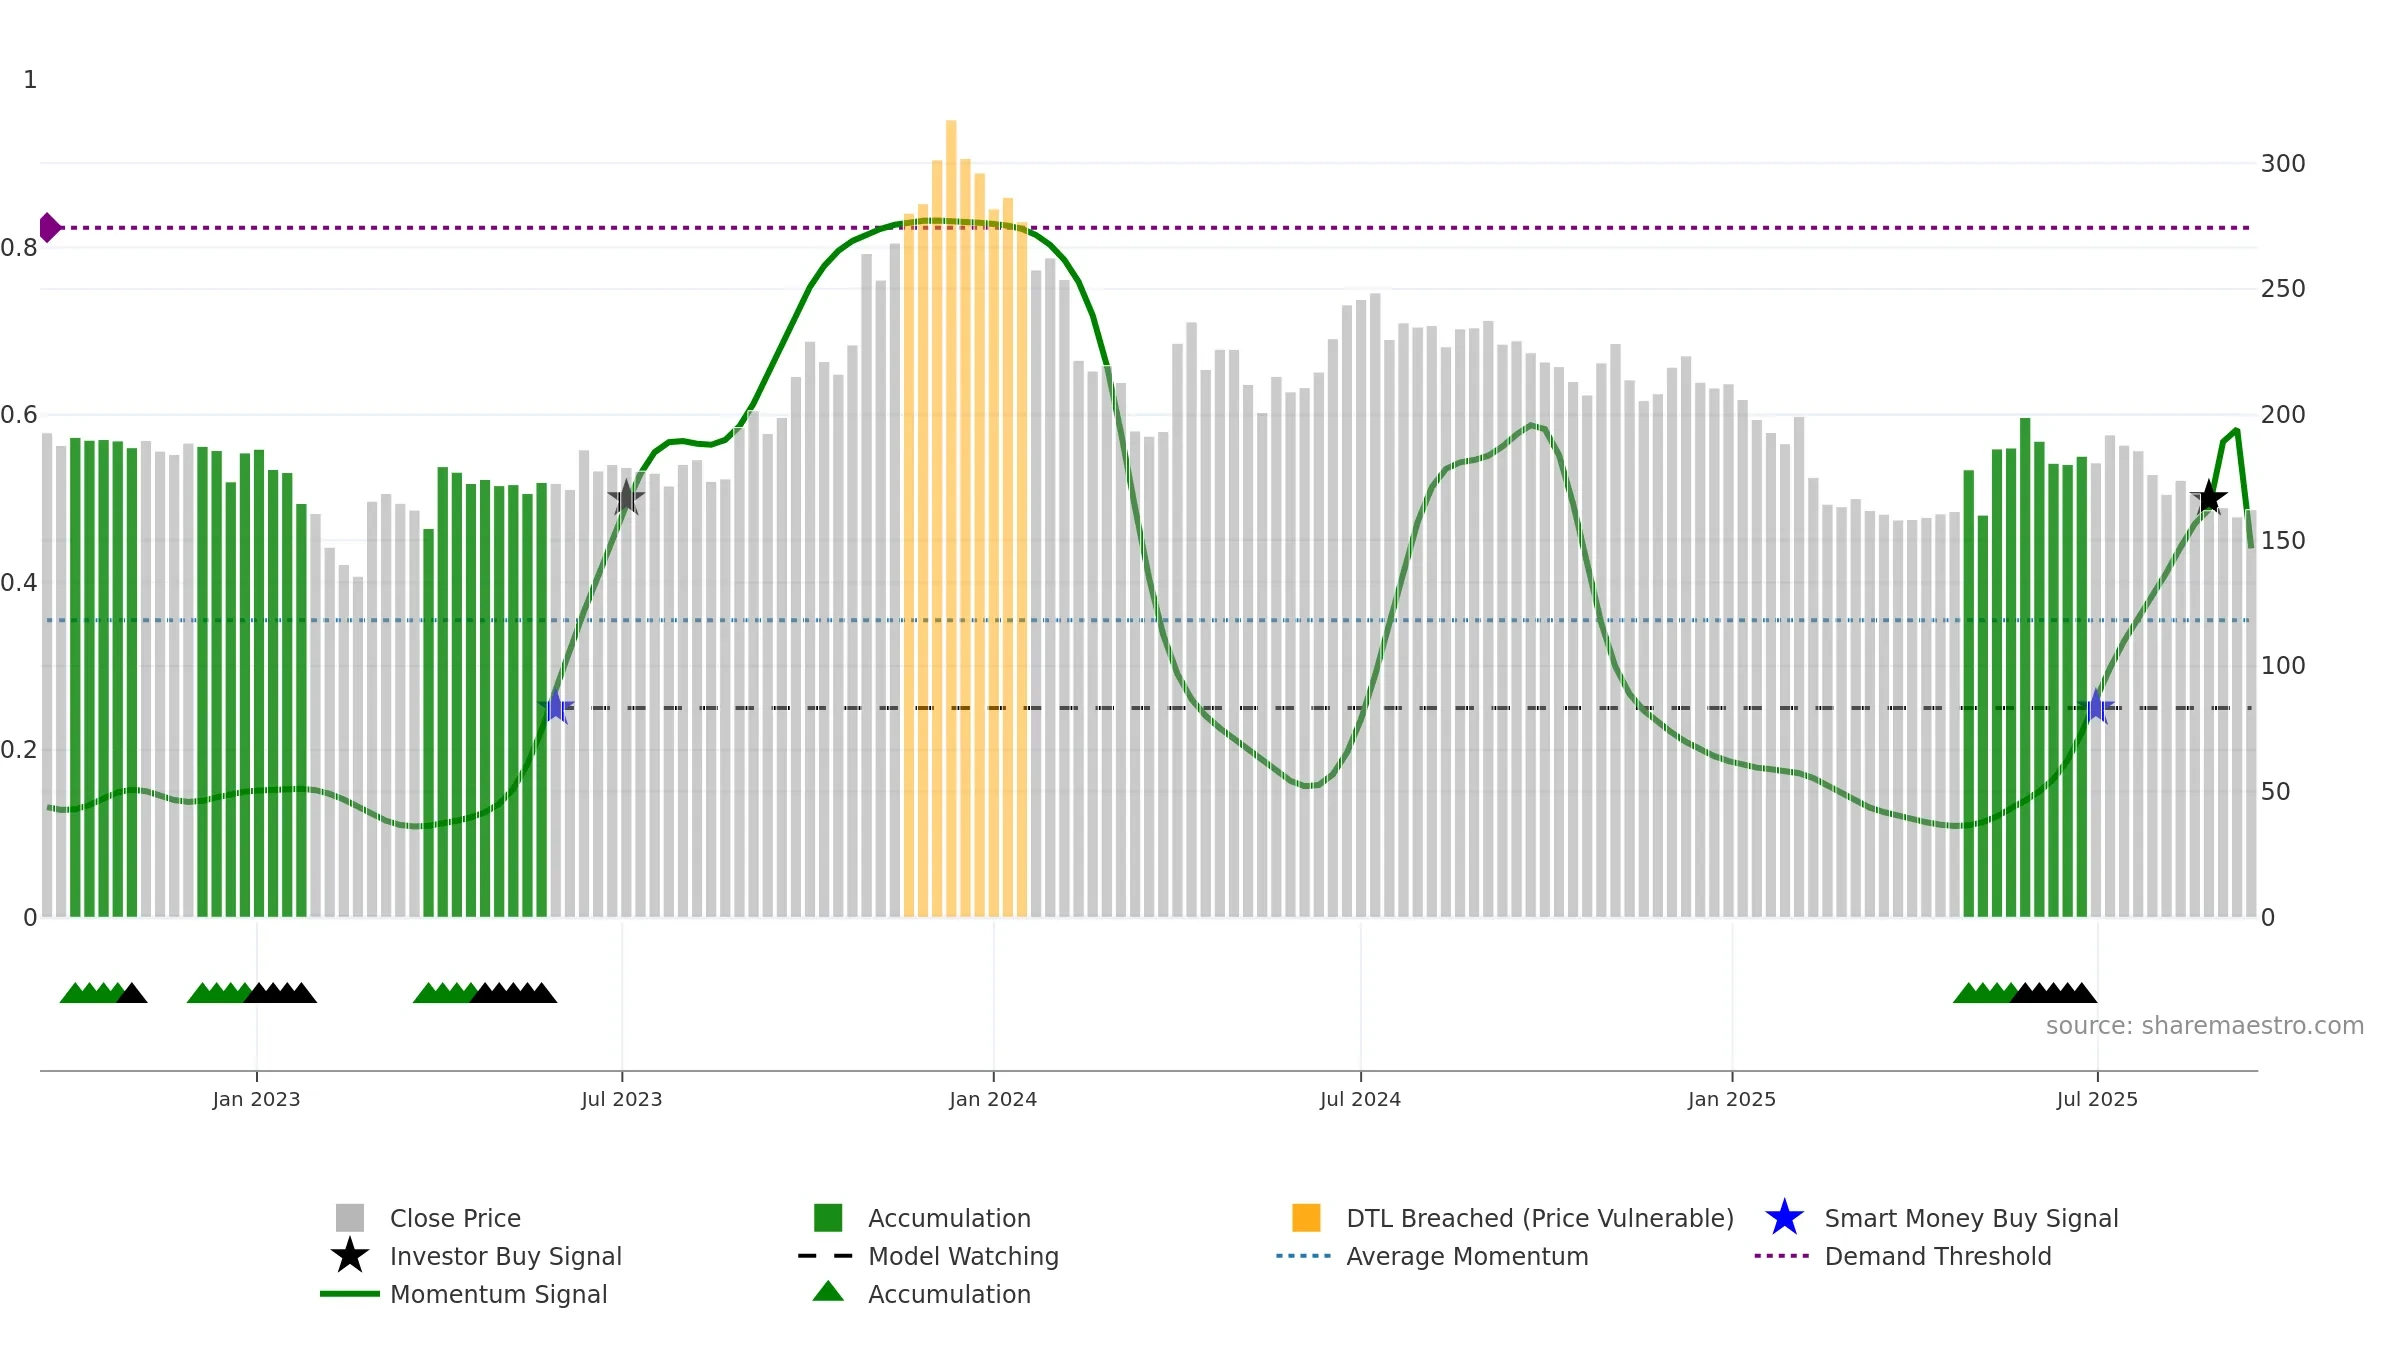Image resolution: width=2400 pixels, height=1350 pixels.
Task: Click the blue star marker near Jul 2025
Action: coord(2096,707)
